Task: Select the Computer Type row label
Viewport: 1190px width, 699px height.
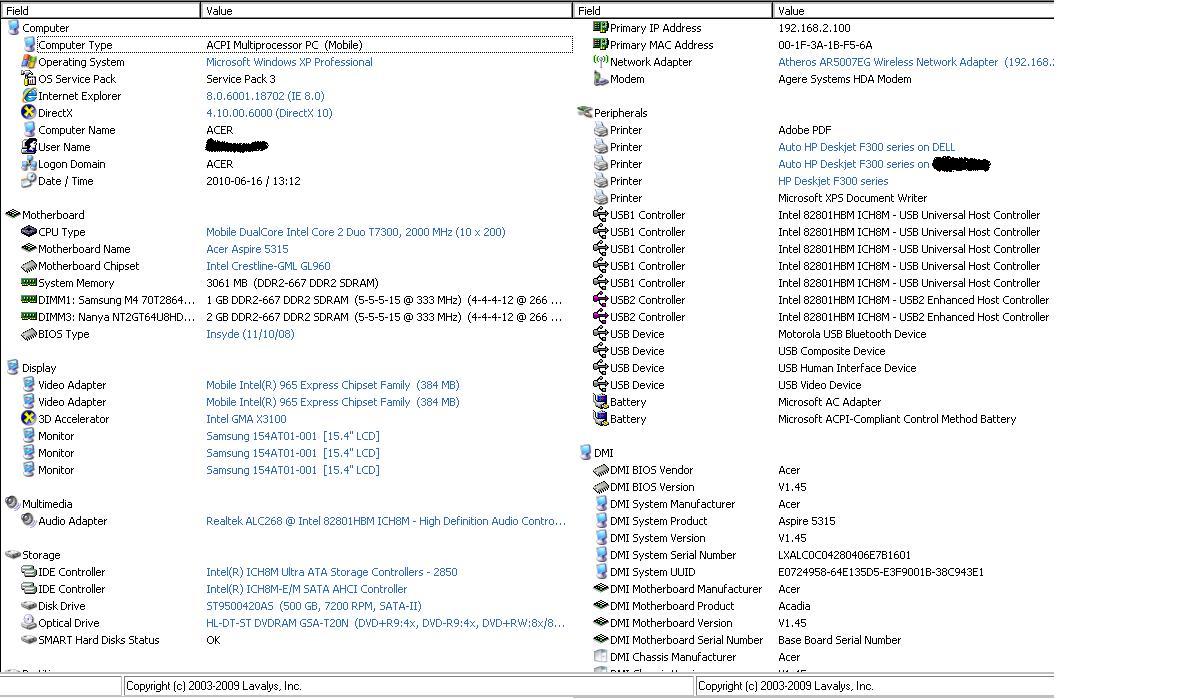Action: pos(74,46)
